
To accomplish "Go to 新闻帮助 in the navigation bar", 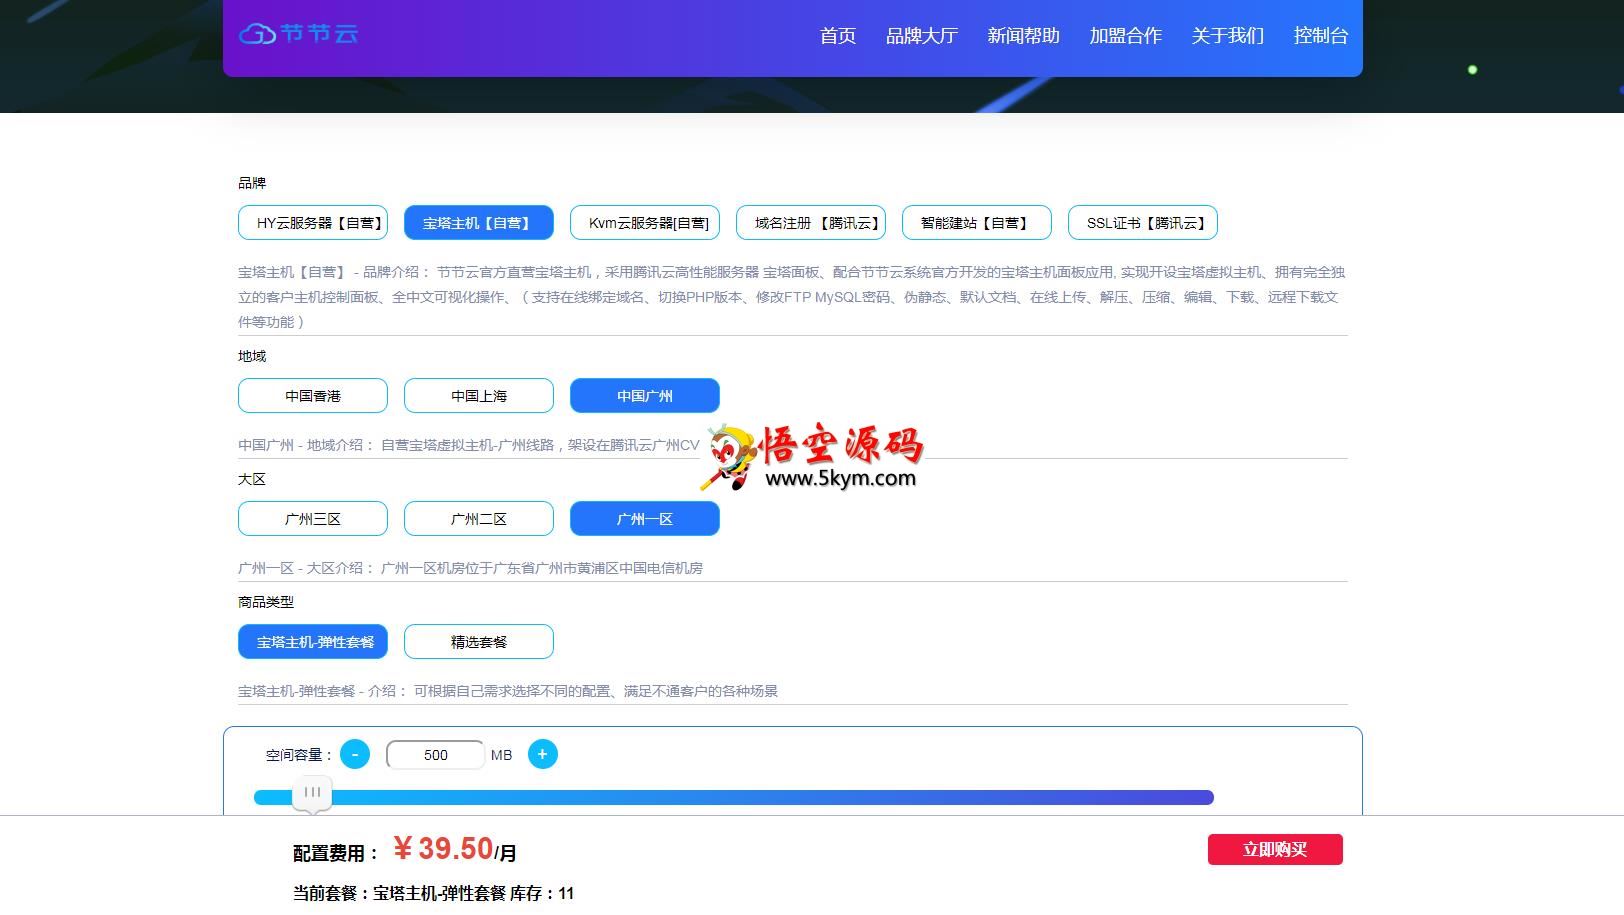I will click(1023, 36).
